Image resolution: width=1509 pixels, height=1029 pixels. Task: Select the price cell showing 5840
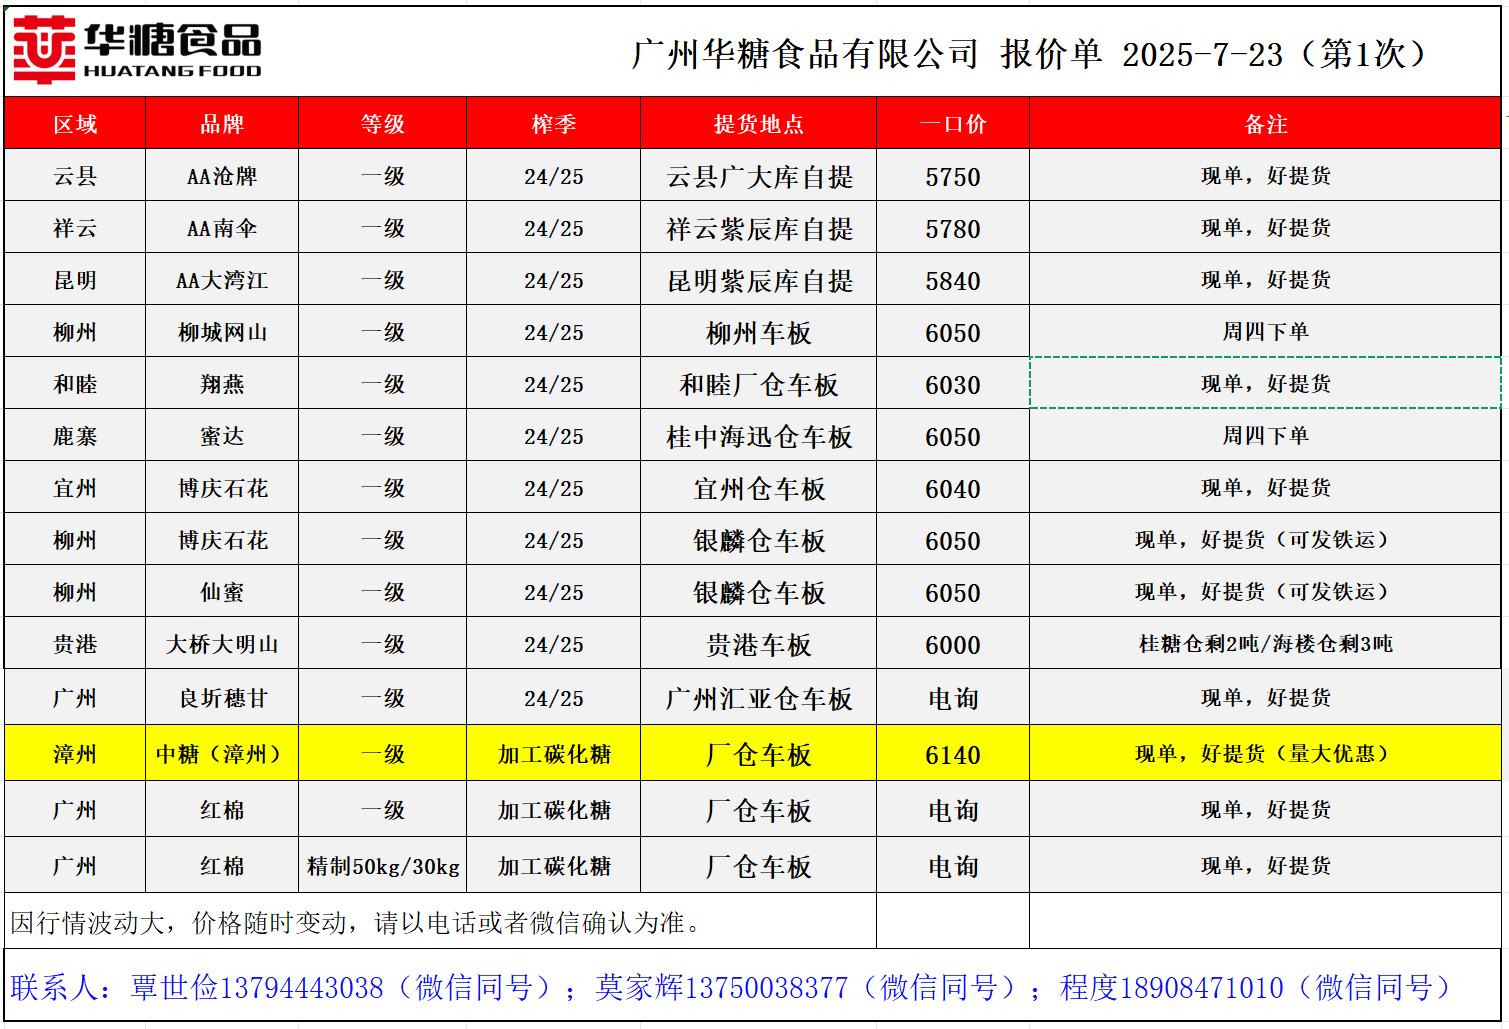[952, 281]
